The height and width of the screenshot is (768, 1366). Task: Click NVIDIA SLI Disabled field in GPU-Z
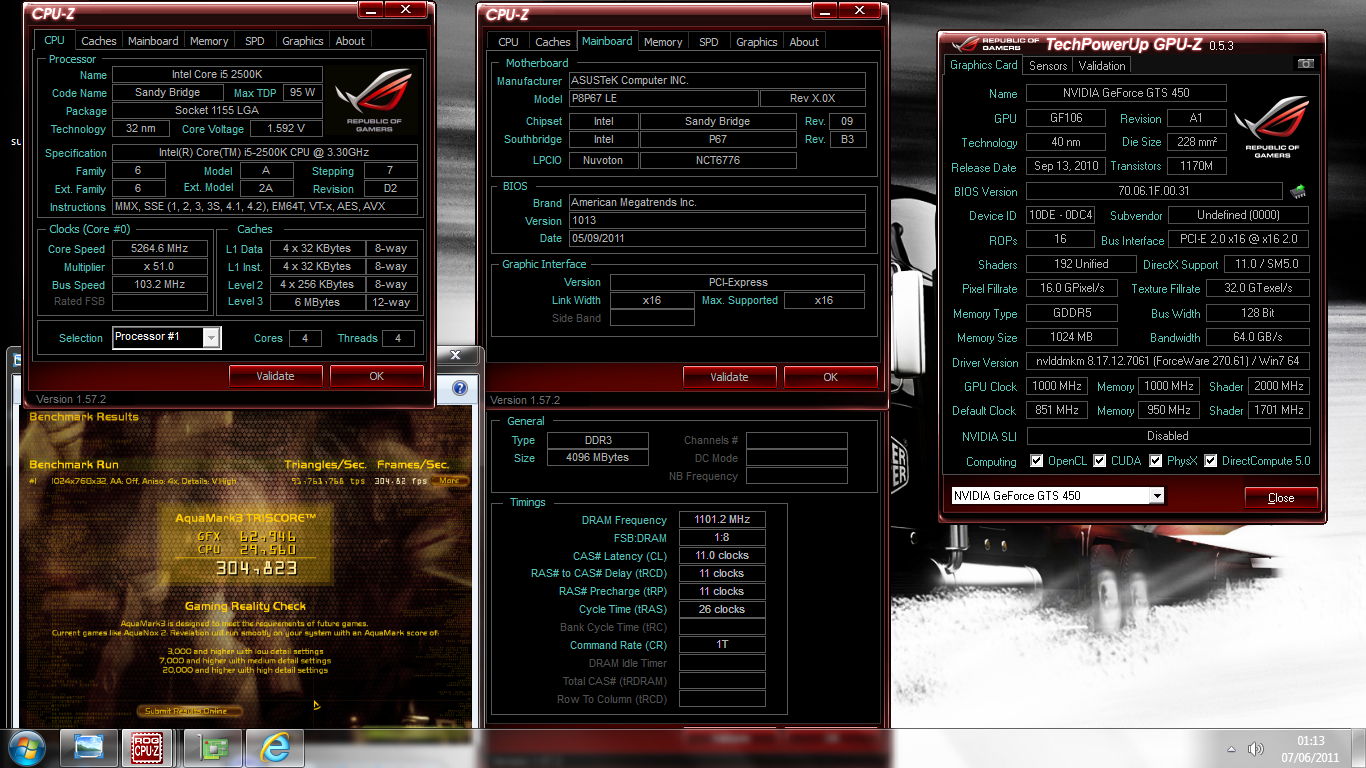1168,436
